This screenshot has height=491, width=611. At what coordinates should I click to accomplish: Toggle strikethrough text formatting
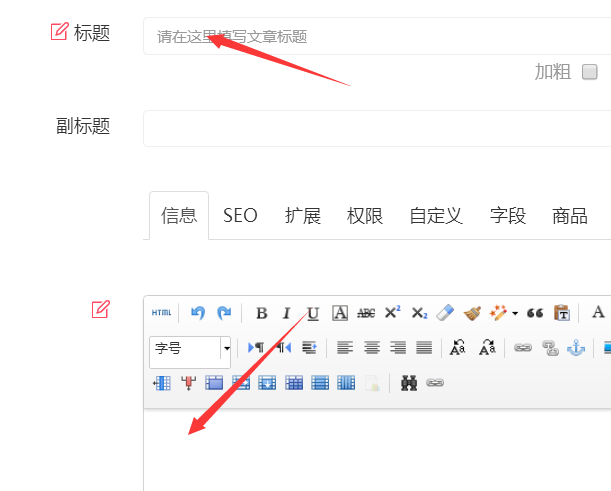366,313
